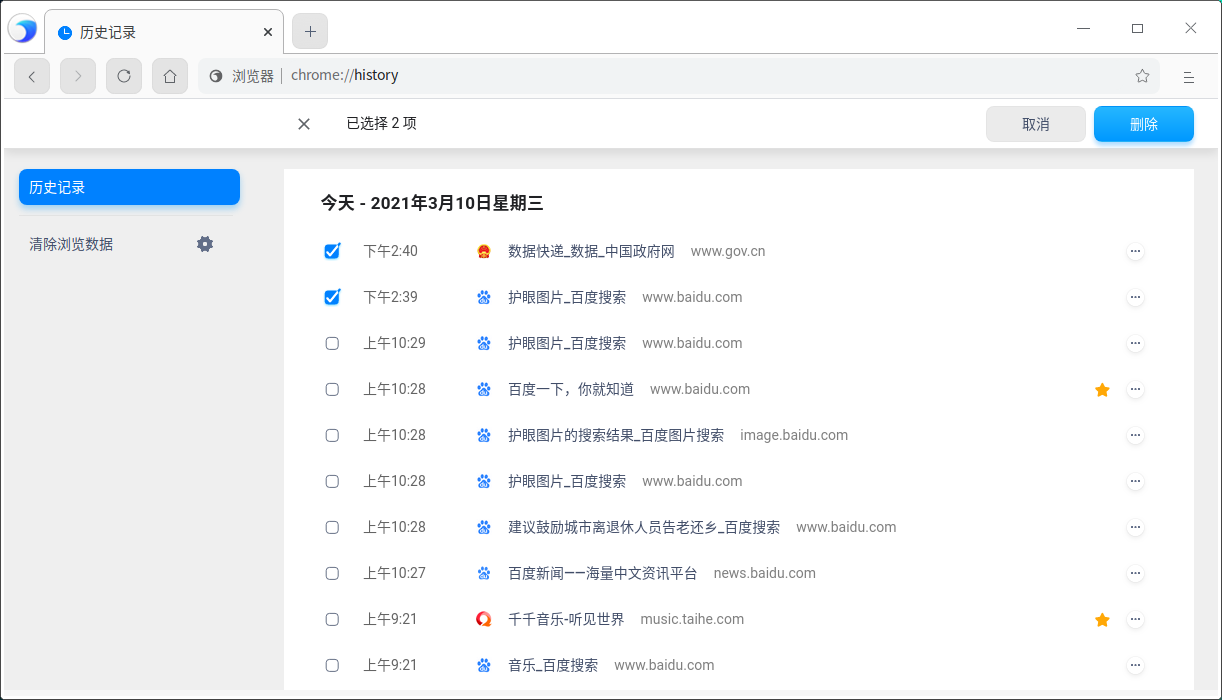Click the news.baidu.com domain text
Screen dimensions: 1222x700
[765, 573]
